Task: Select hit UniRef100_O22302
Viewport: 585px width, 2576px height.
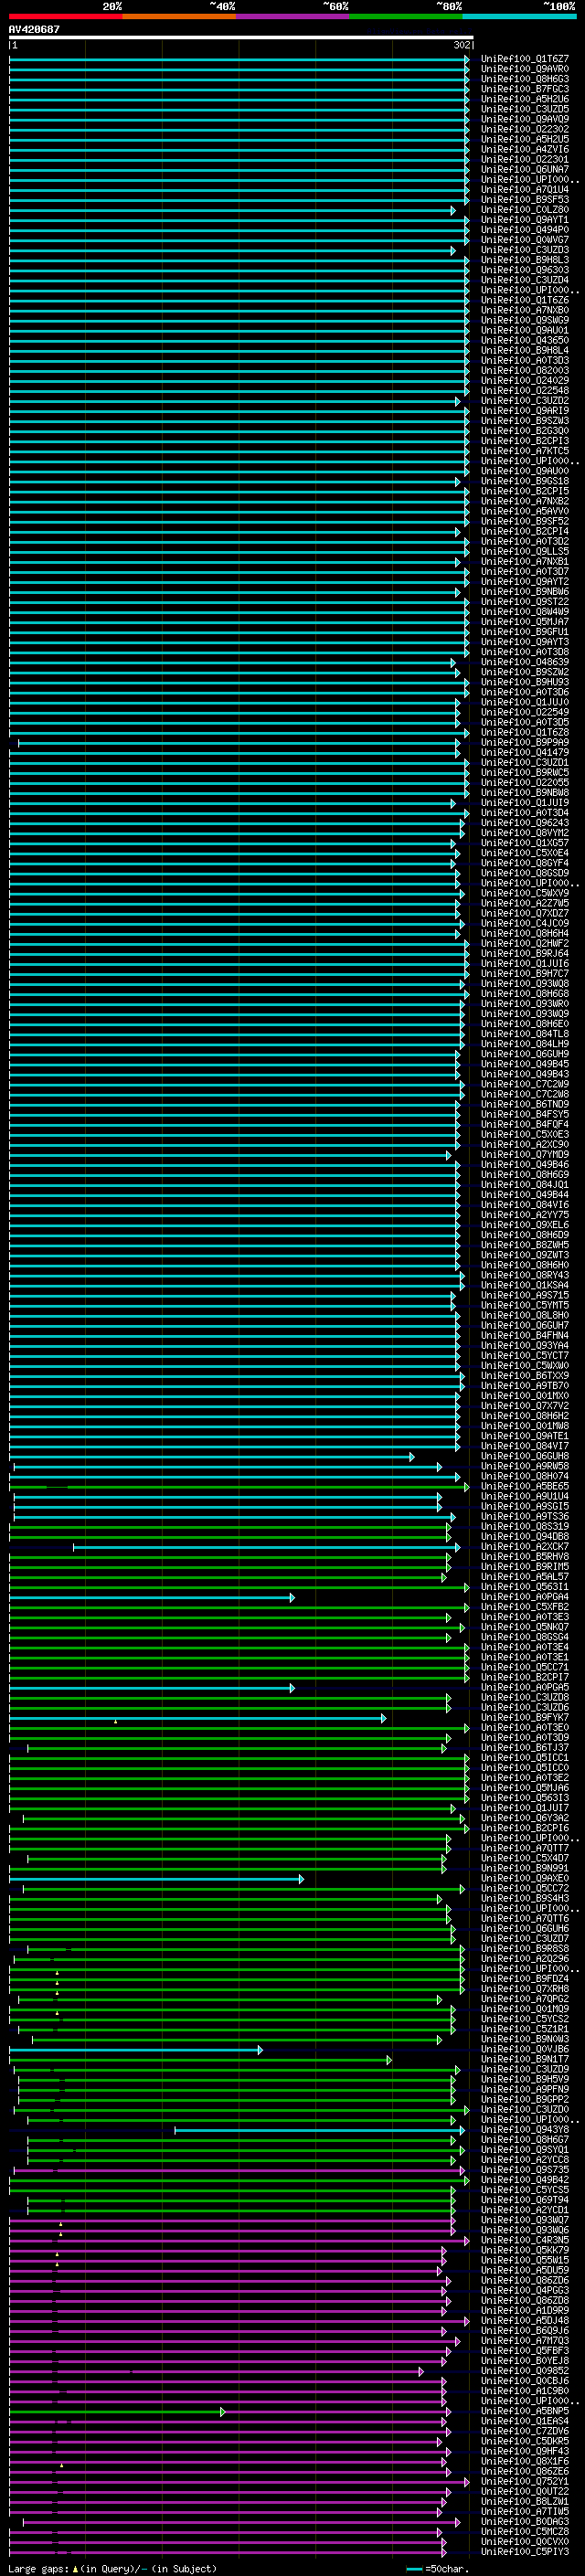Action: click(x=525, y=129)
